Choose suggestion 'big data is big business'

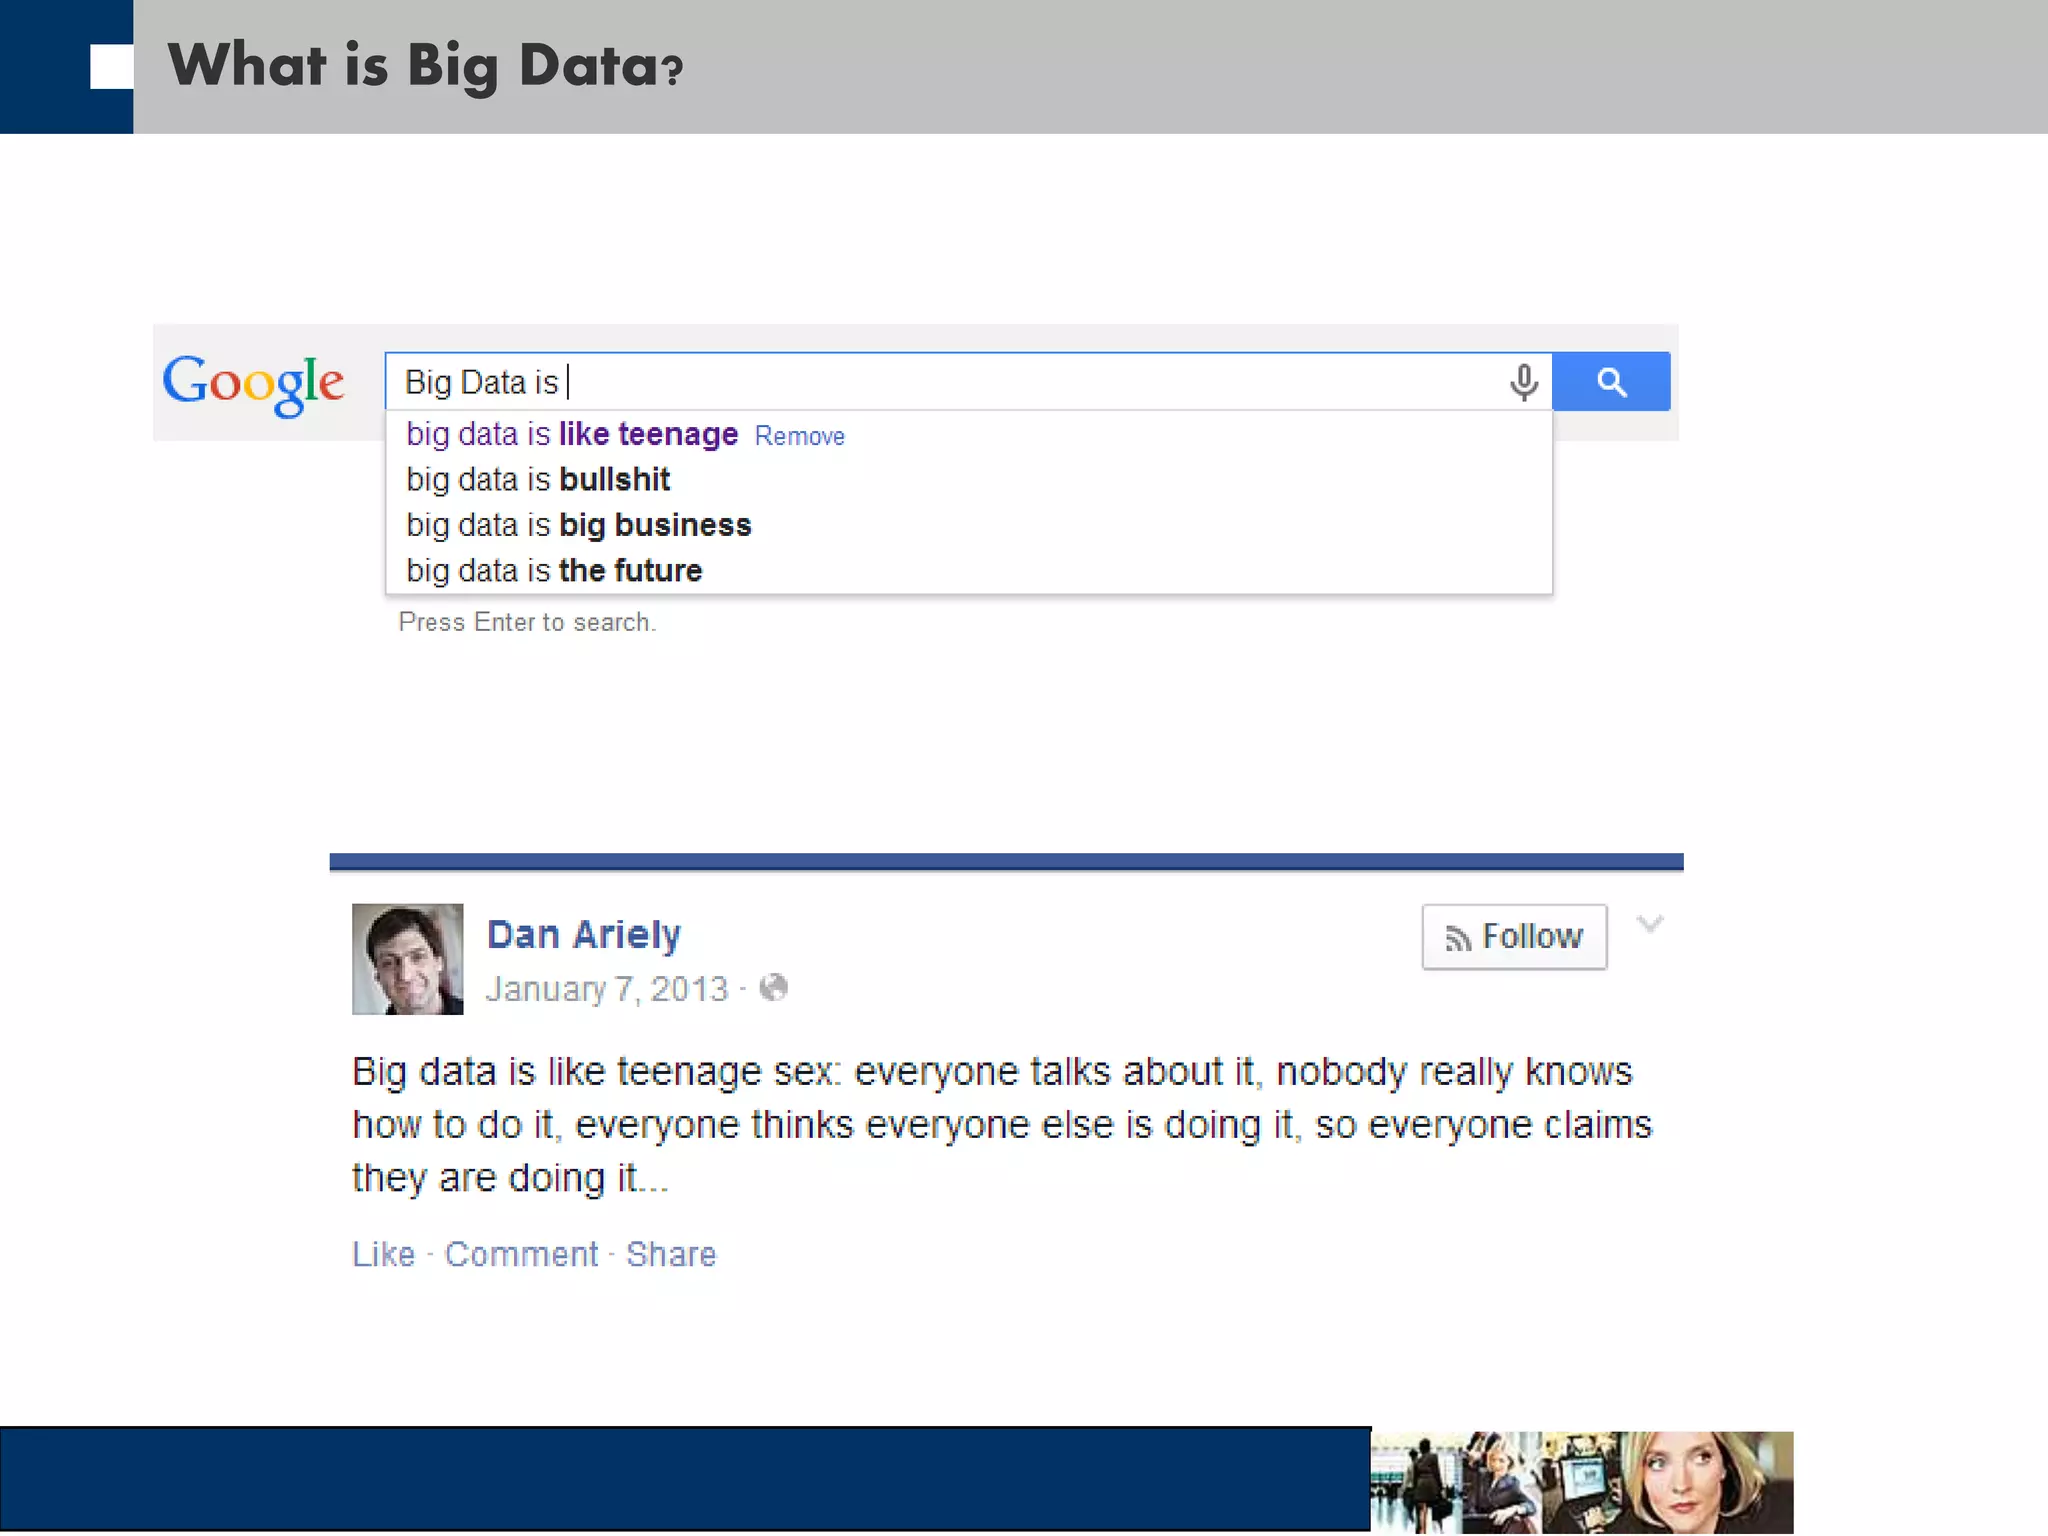click(x=579, y=525)
